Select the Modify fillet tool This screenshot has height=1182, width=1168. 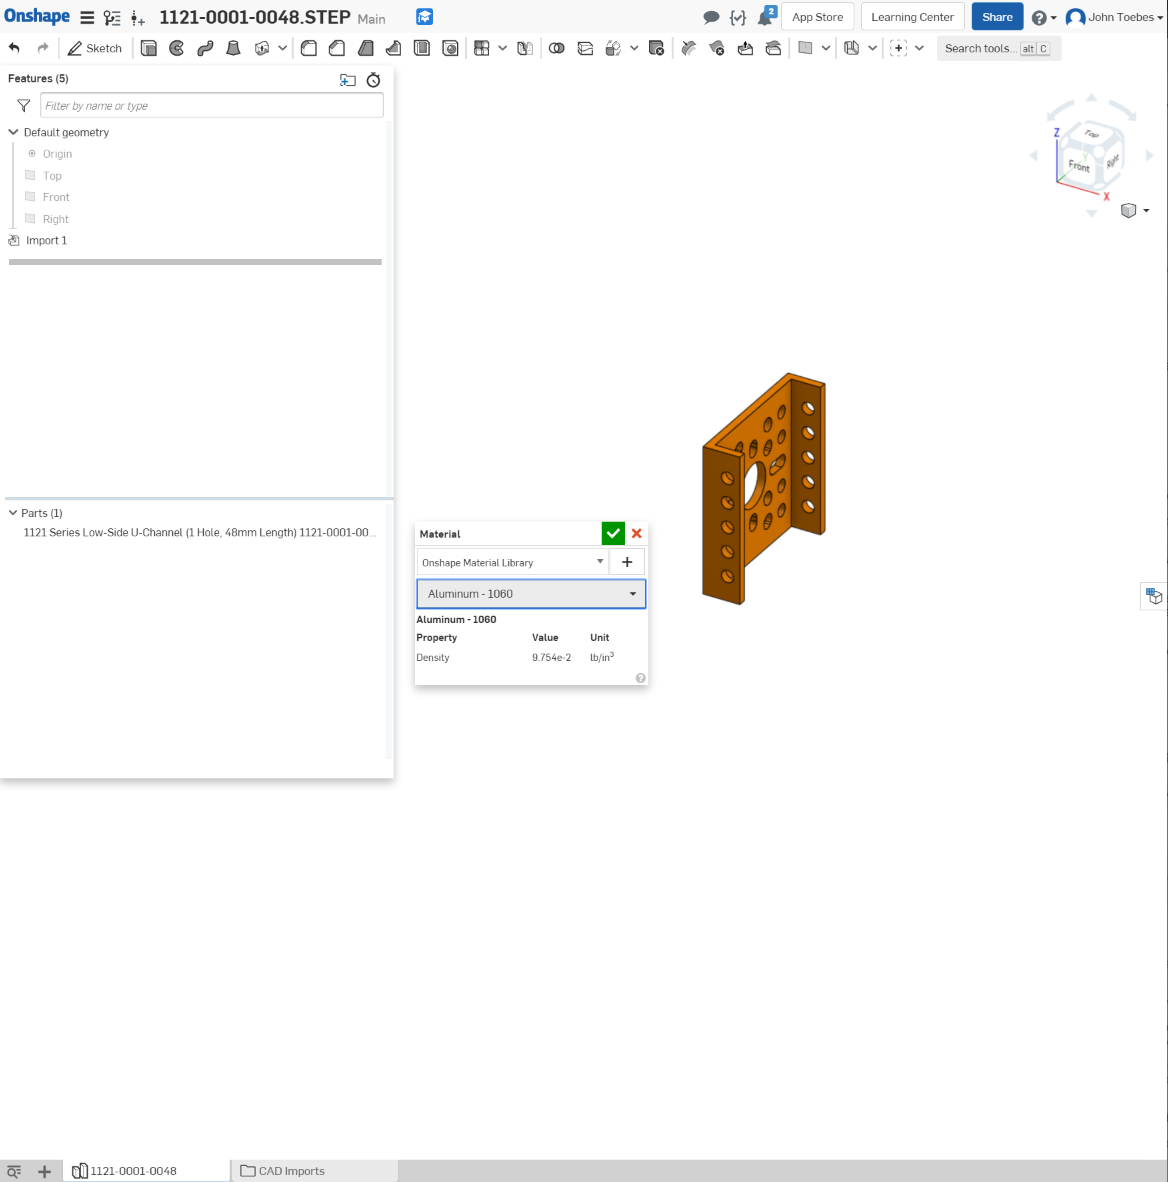[x=688, y=48]
